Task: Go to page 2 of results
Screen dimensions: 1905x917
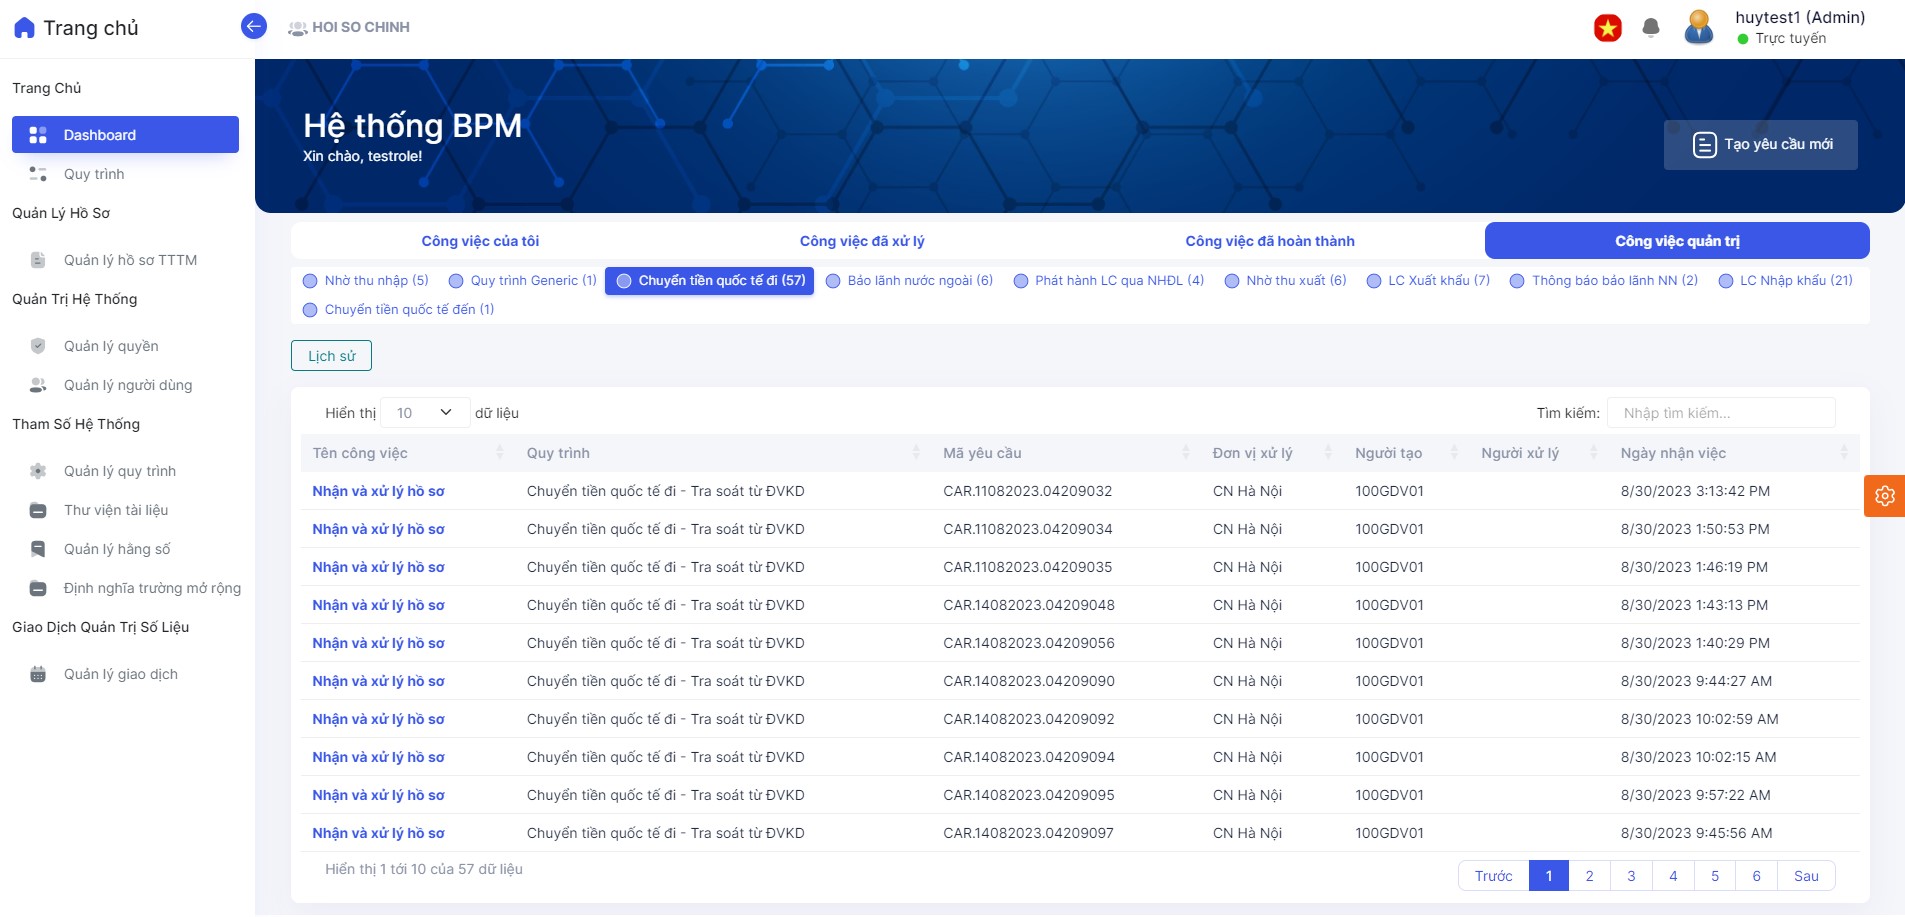Action: point(1589,876)
